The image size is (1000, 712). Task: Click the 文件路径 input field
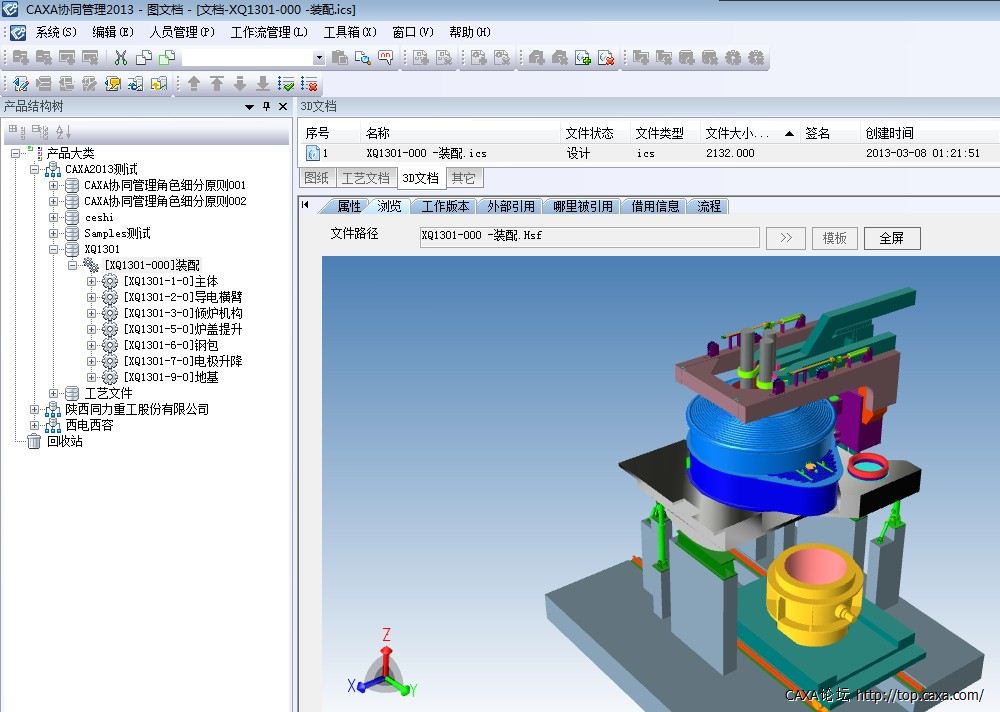[589, 237]
